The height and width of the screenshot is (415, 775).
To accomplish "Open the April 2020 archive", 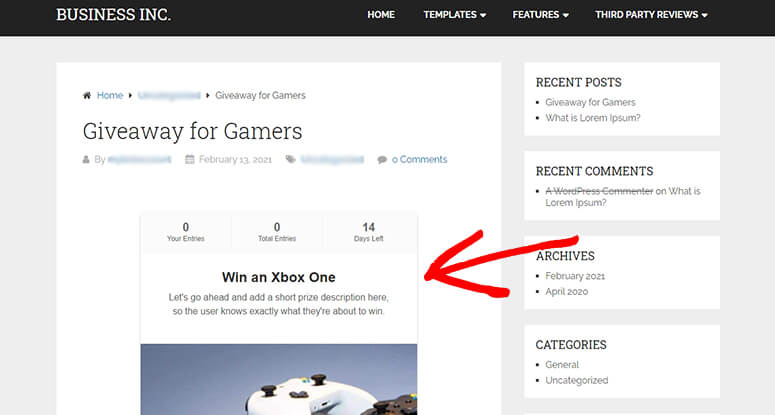I will (x=566, y=292).
